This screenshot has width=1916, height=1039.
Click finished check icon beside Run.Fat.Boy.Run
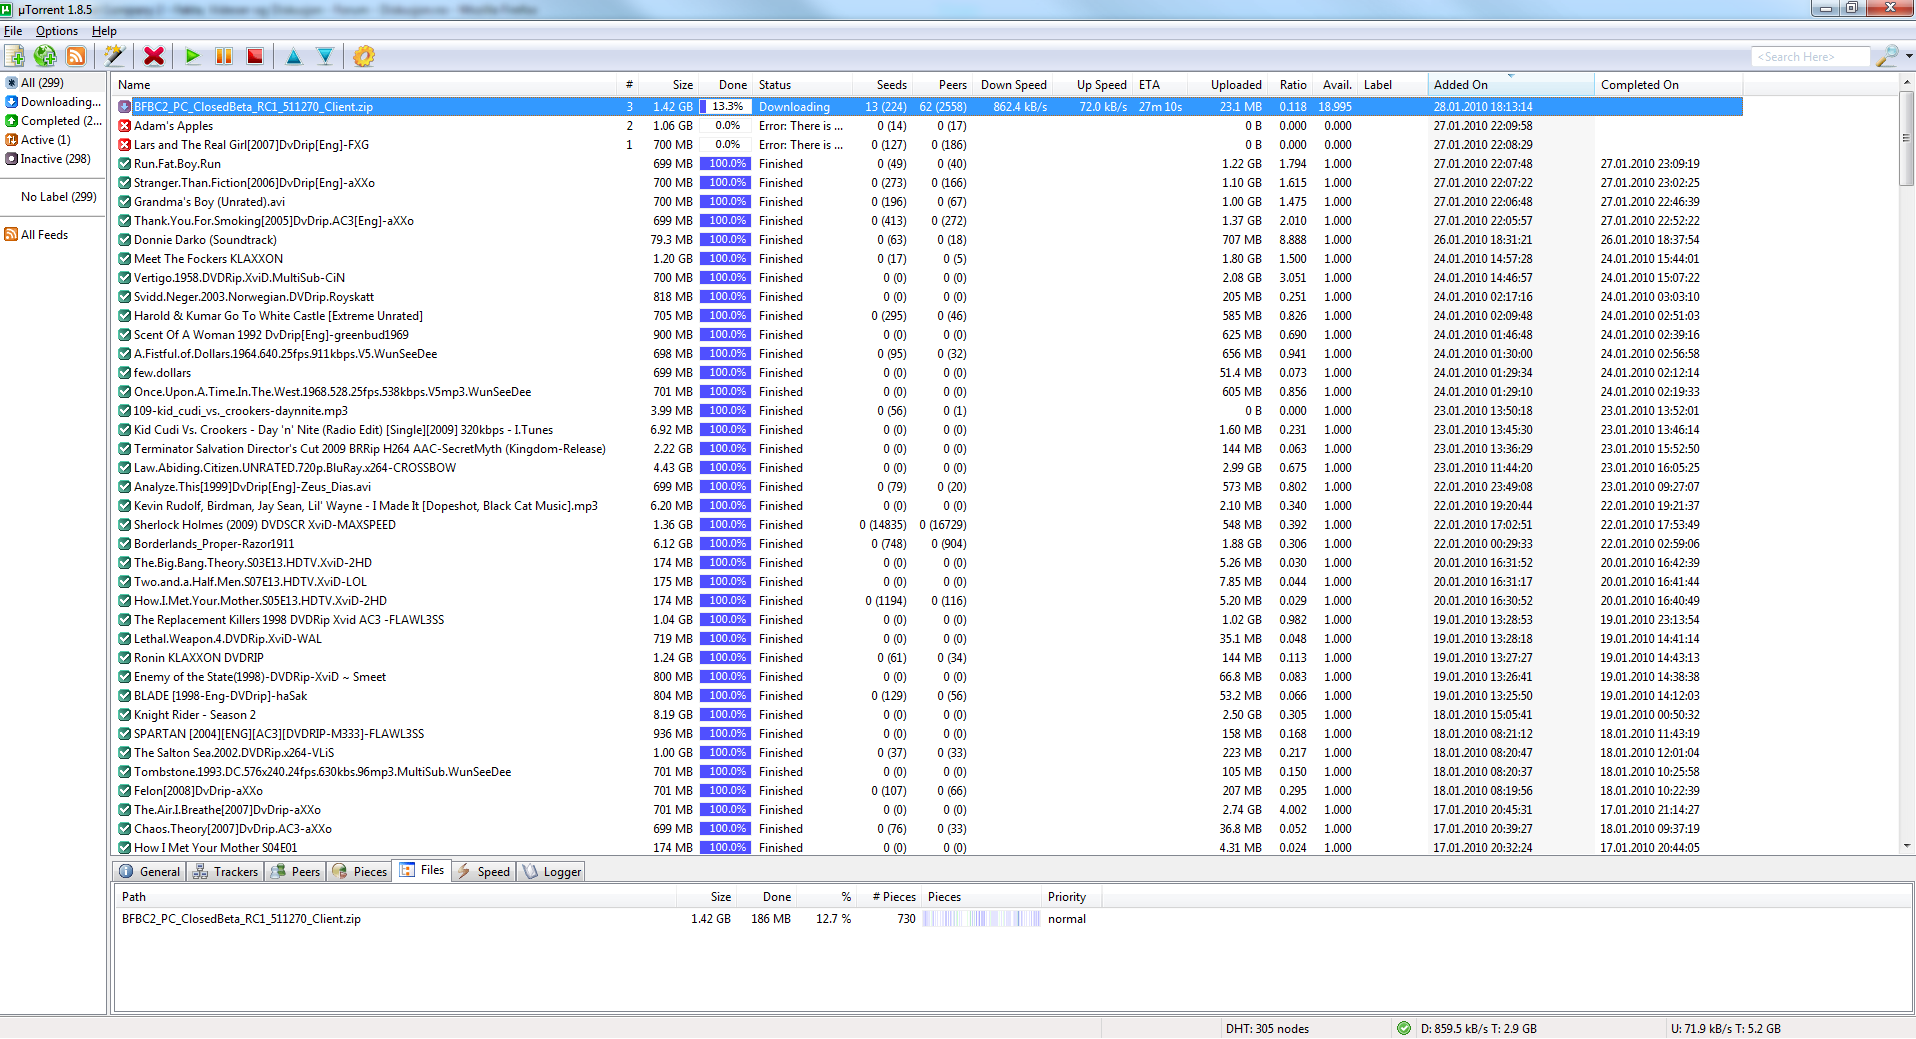click(125, 164)
